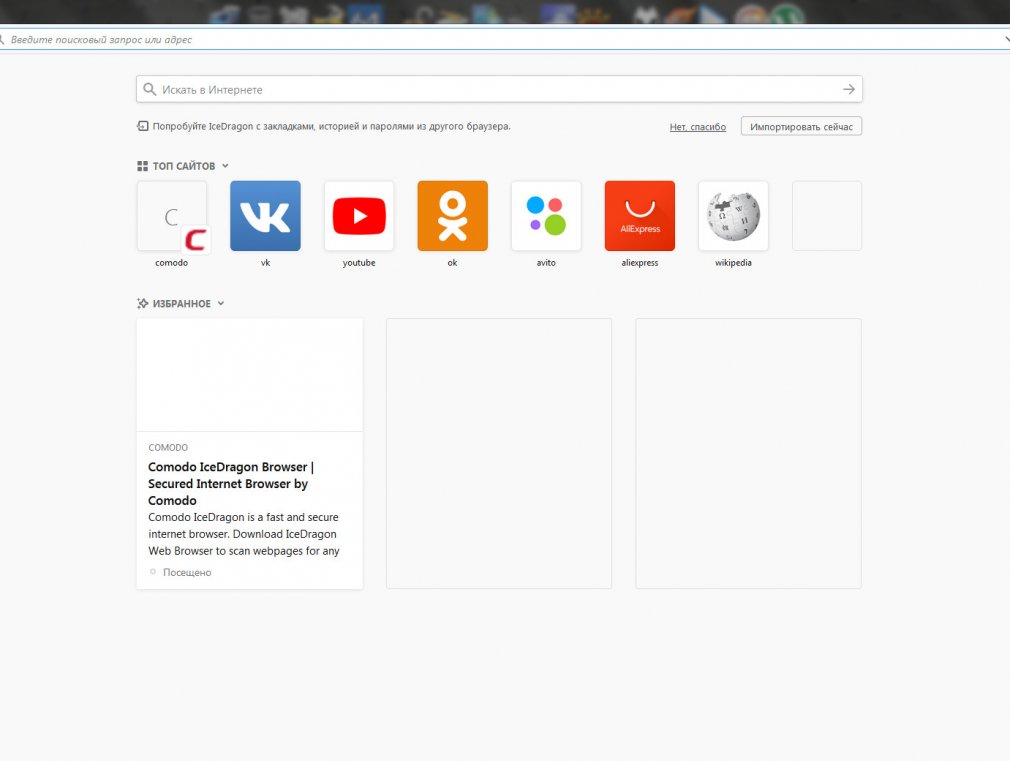Open the Wikipedia top site tile
1010x761 pixels.
tap(734, 216)
